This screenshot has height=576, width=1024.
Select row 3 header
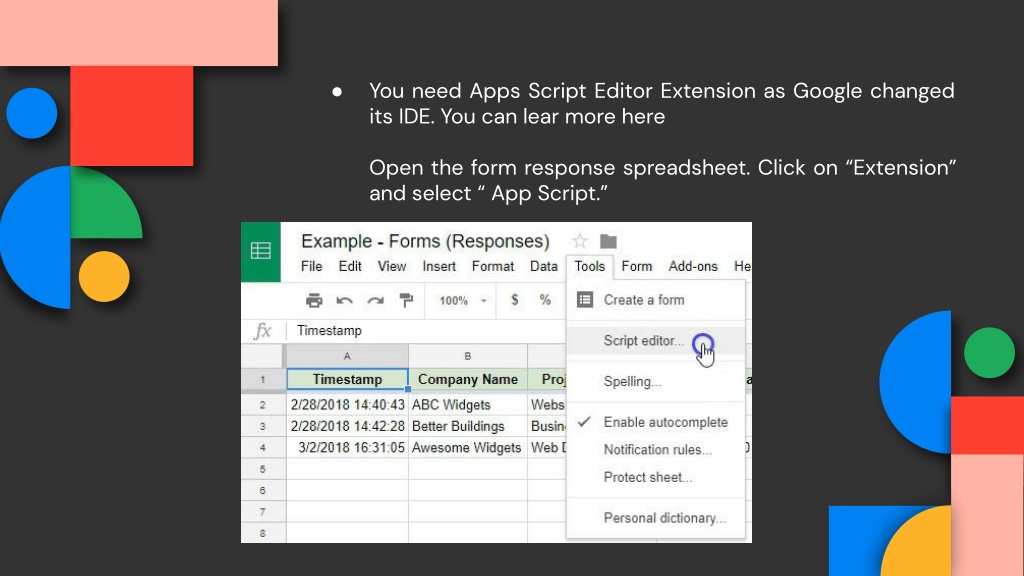(x=263, y=426)
